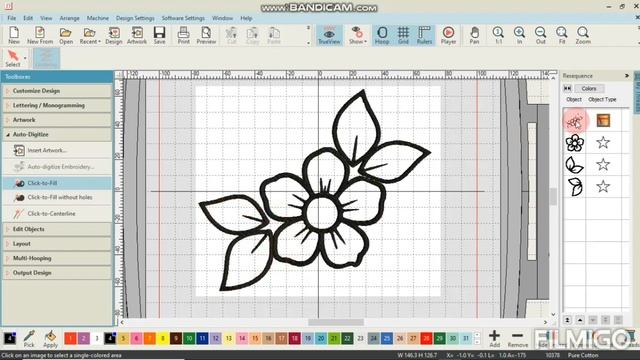The width and height of the screenshot is (640, 360).
Task: Print the design using Print icon
Action: [x=184, y=35]
